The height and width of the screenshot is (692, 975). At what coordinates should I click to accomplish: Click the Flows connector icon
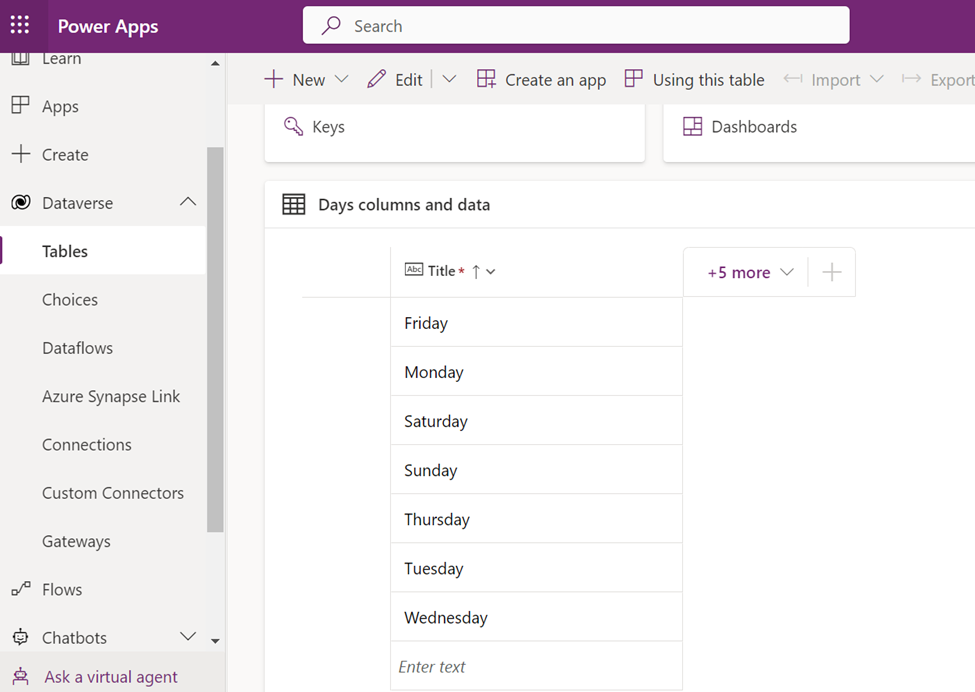coord(21,589)
